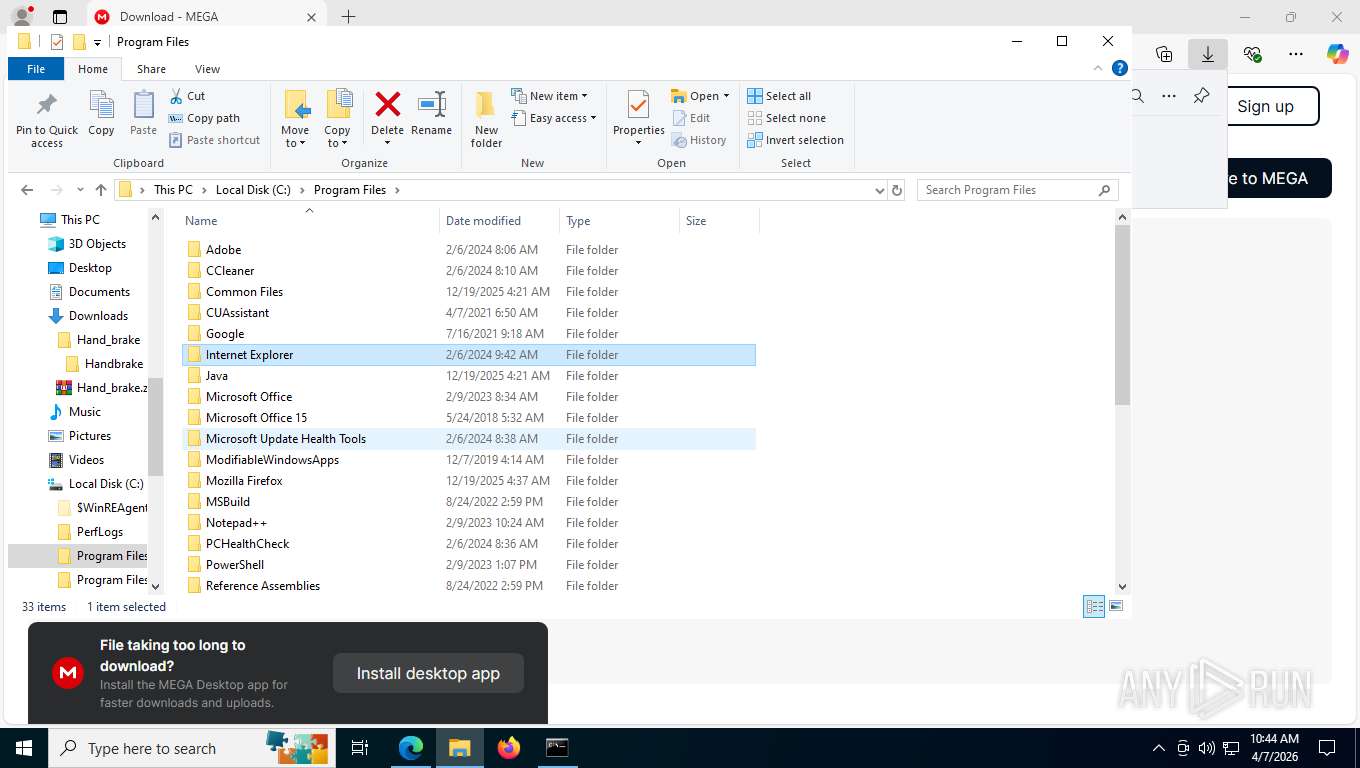Switch to the Home ribbon tab
The height and width of the screenshot is (768, 1360).
[93, 69]
